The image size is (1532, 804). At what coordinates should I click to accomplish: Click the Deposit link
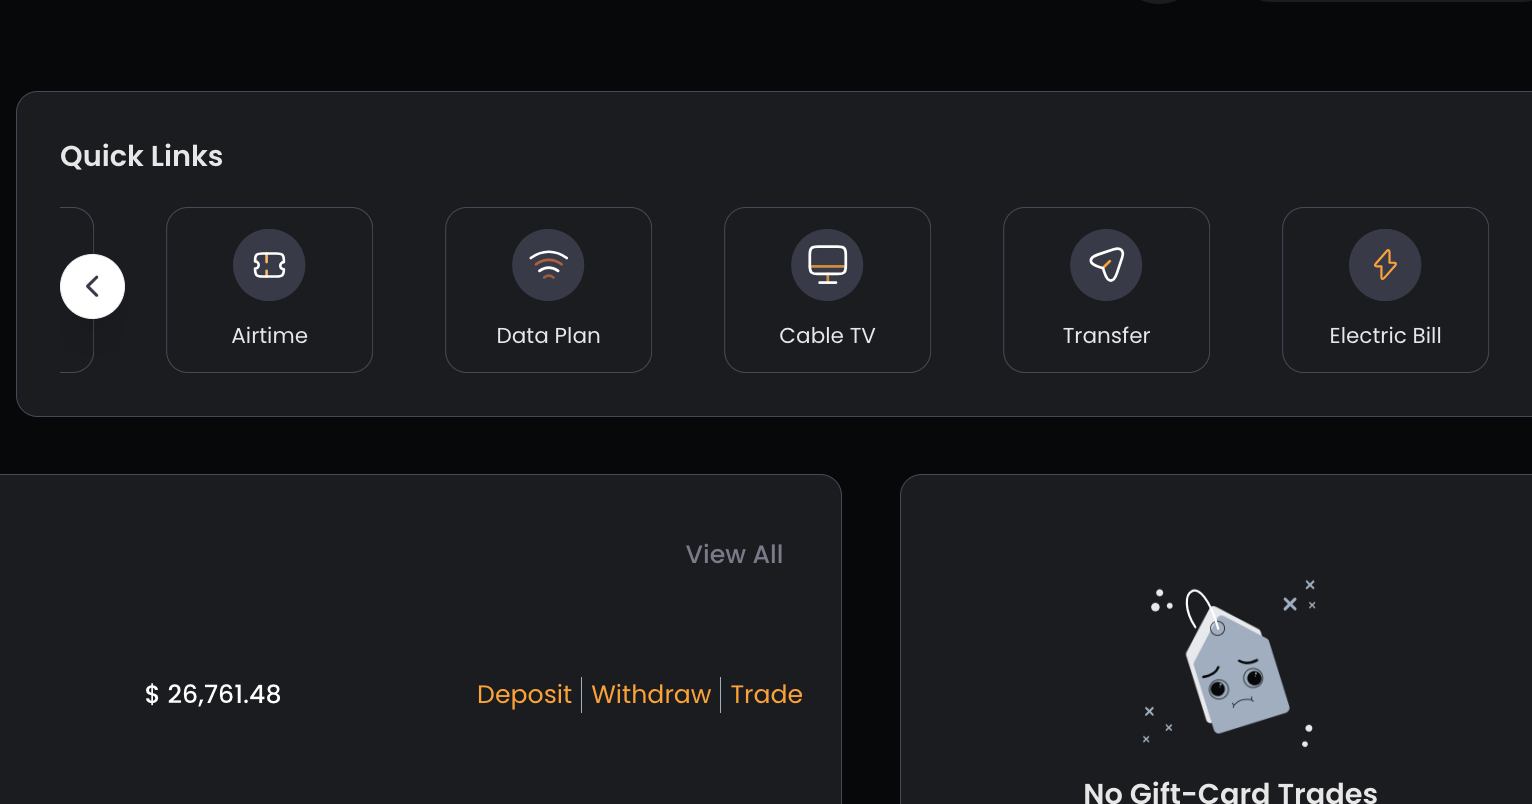point(524,694)
